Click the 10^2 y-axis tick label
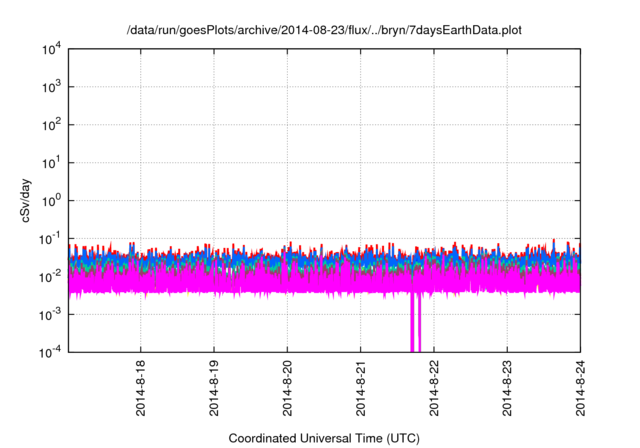Viewport: 640px width, 448px height. [52, 125]
